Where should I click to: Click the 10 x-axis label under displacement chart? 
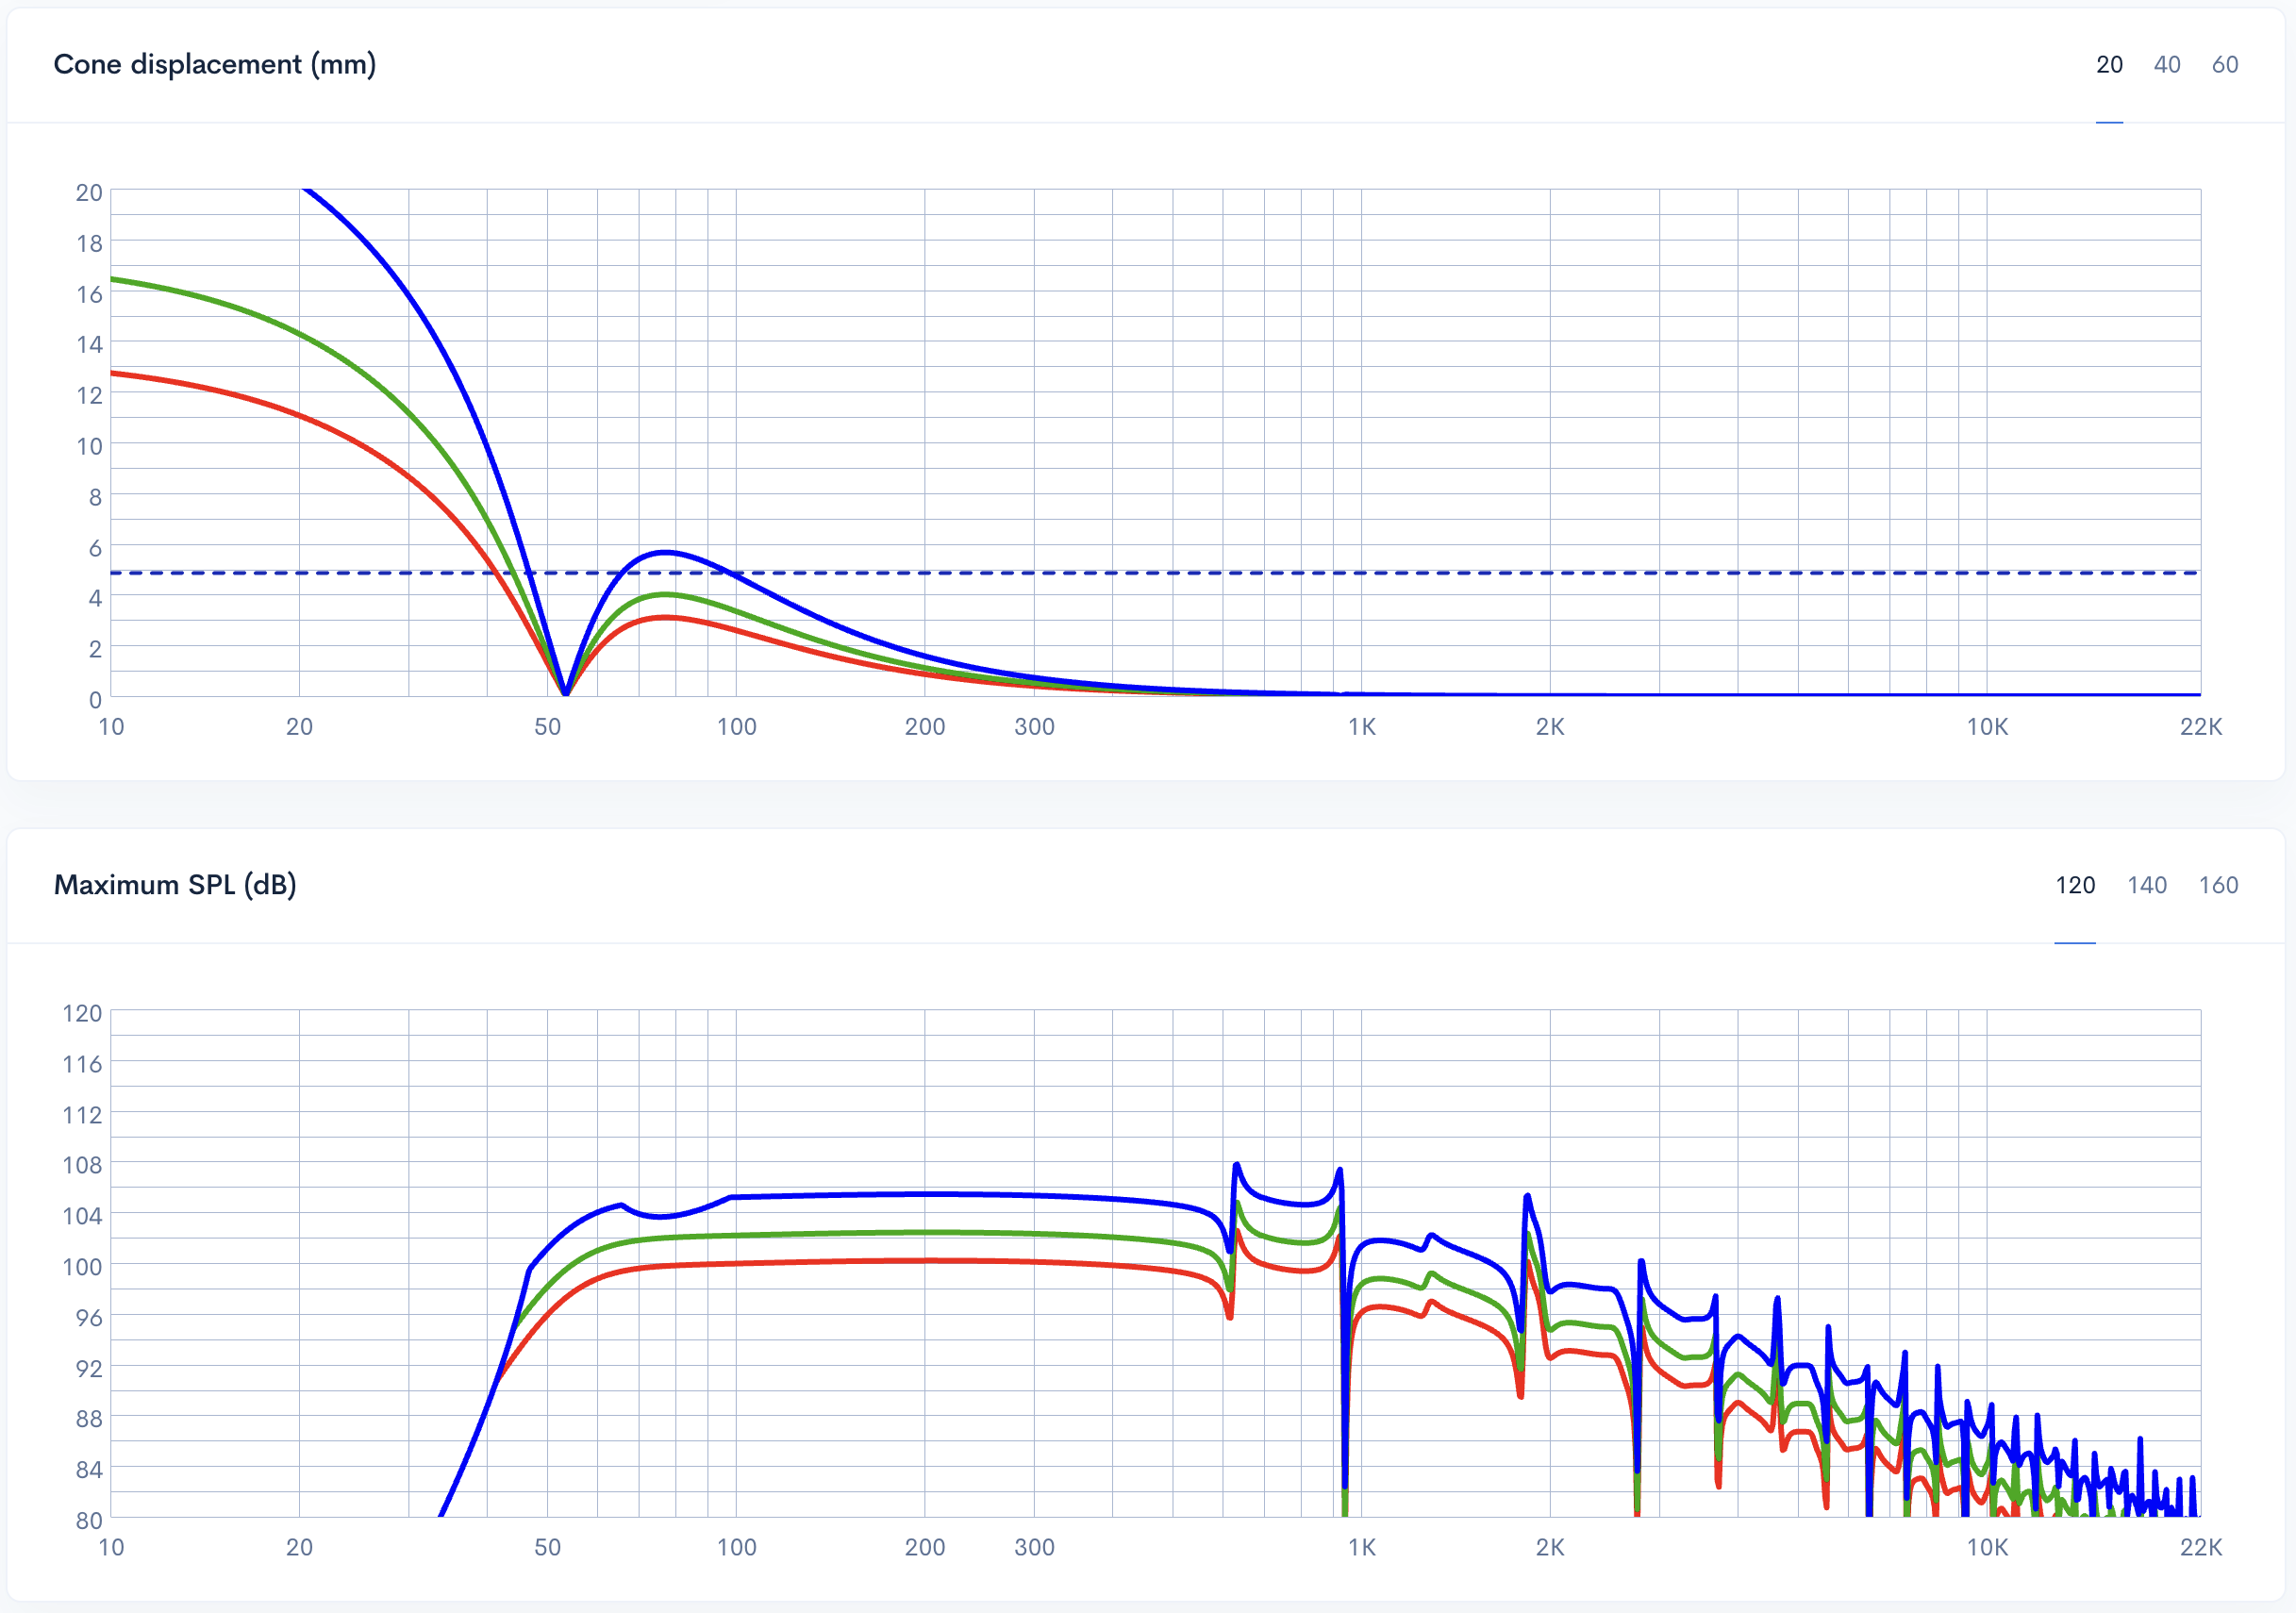pos(111,727)
